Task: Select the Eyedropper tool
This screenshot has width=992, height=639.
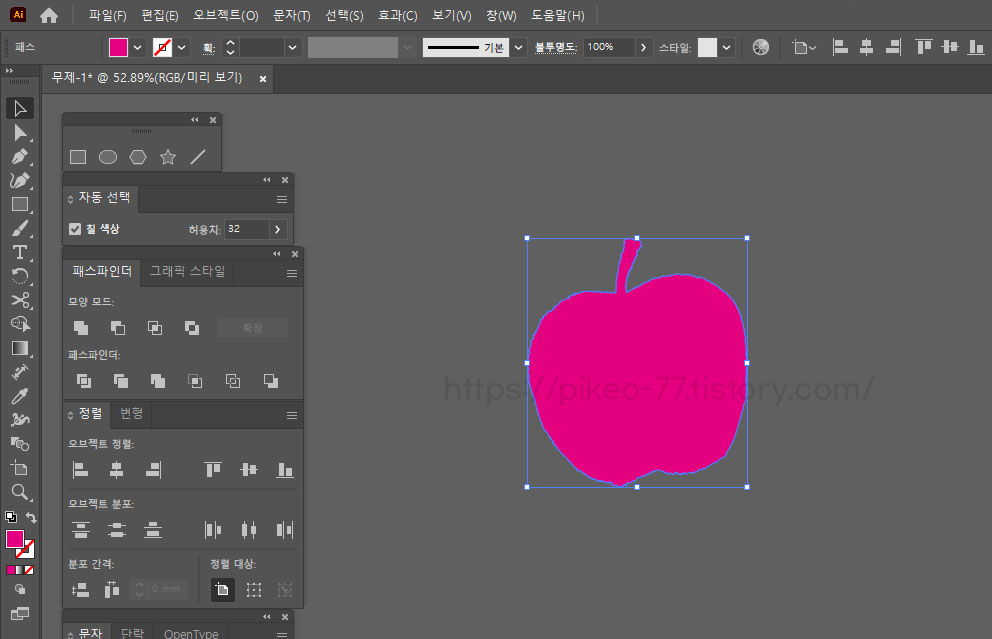Action: (20, 396)
